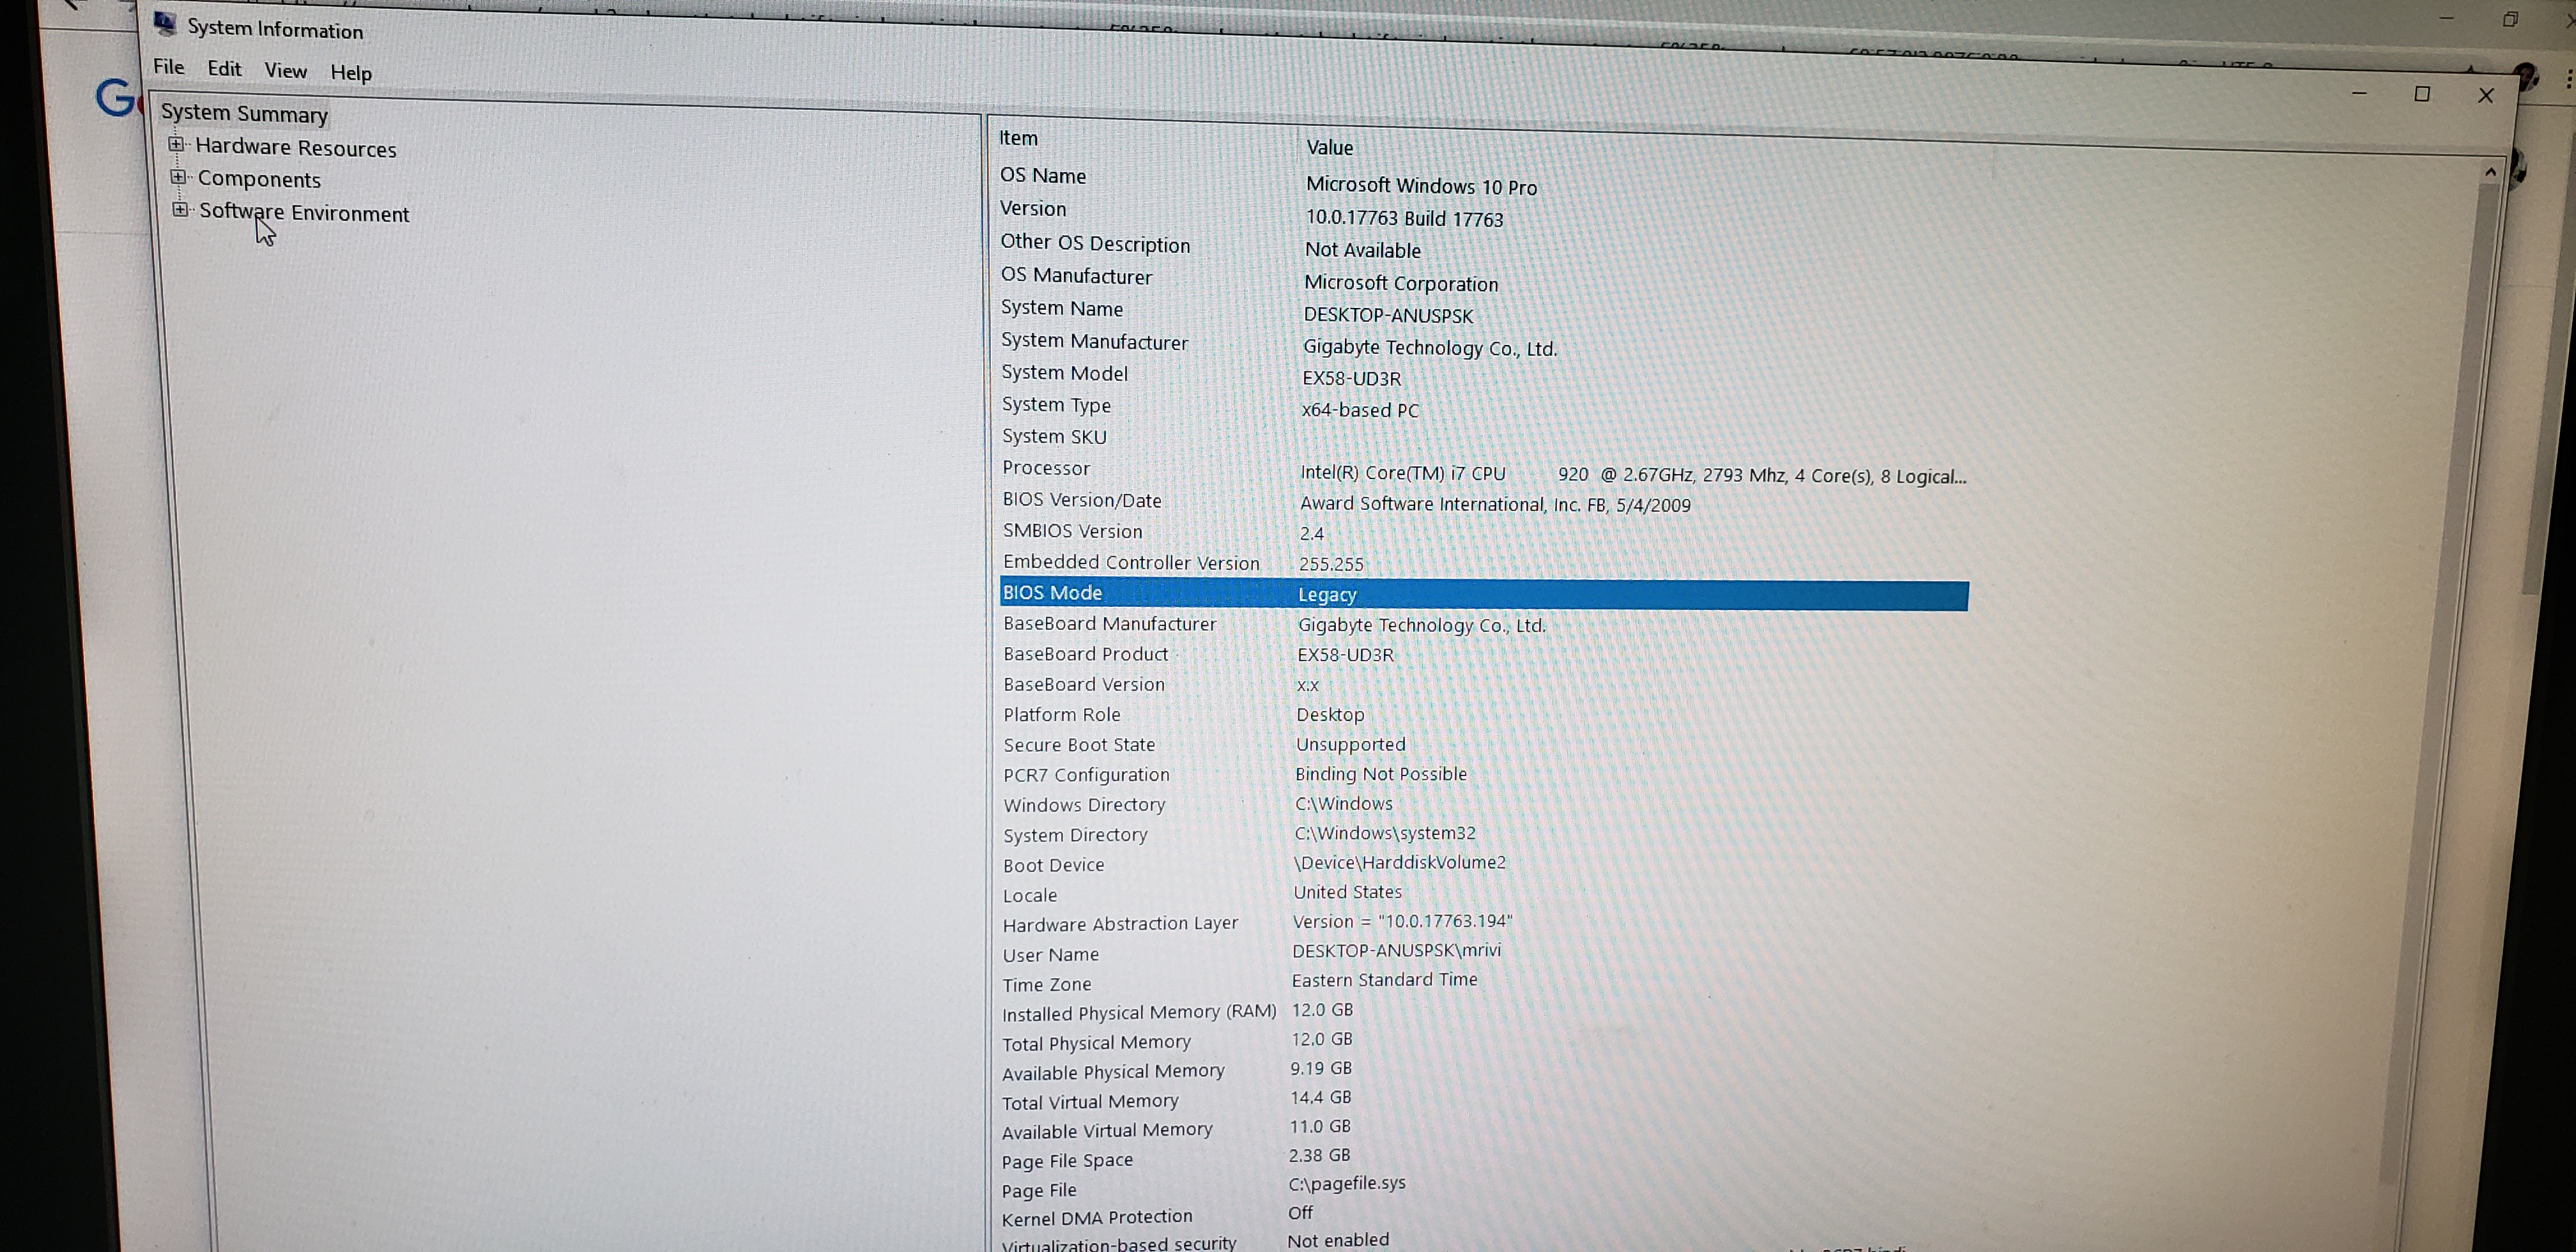Select the Platform Role row

click(x=1484, y=715)
